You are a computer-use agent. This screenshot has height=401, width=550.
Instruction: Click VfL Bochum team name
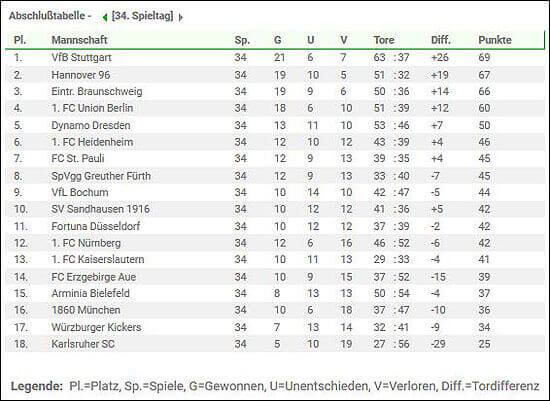click(80, 192)
